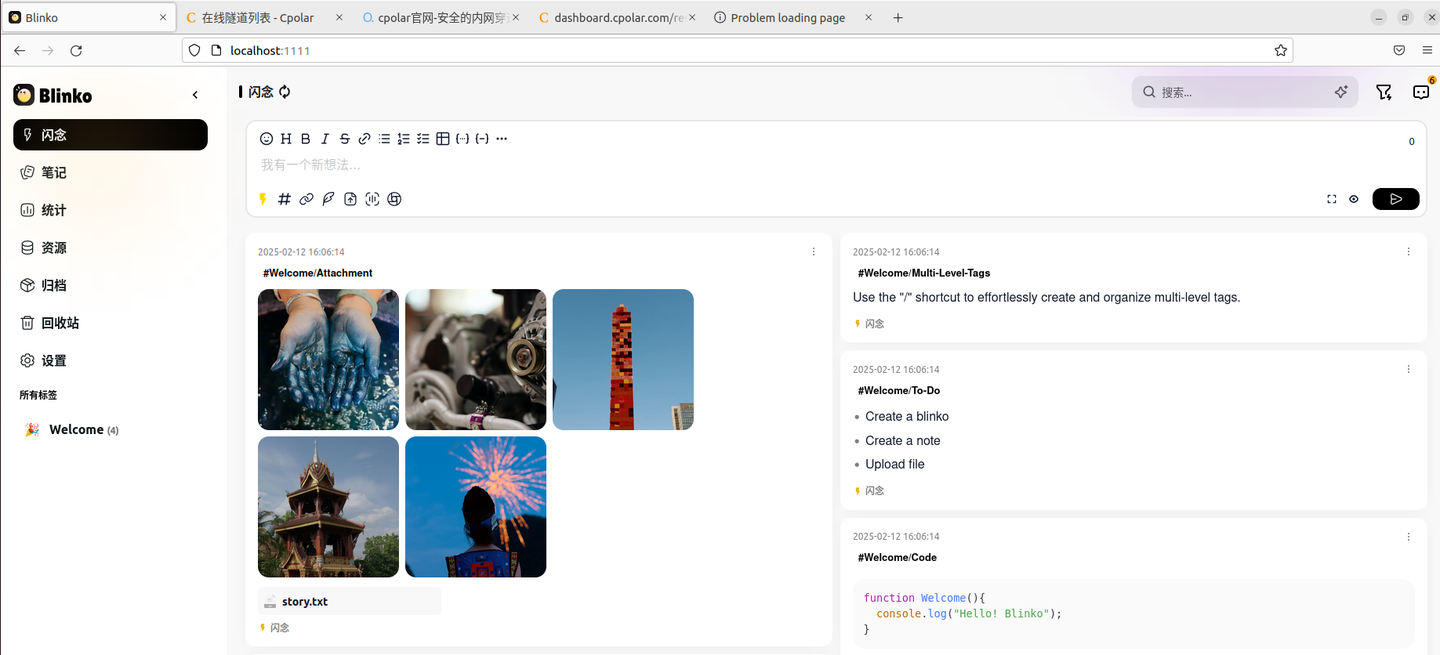This screenshot has height=655, width=1440.
Task: Toggle italic formatting in the editor
Action: [324, 138]
